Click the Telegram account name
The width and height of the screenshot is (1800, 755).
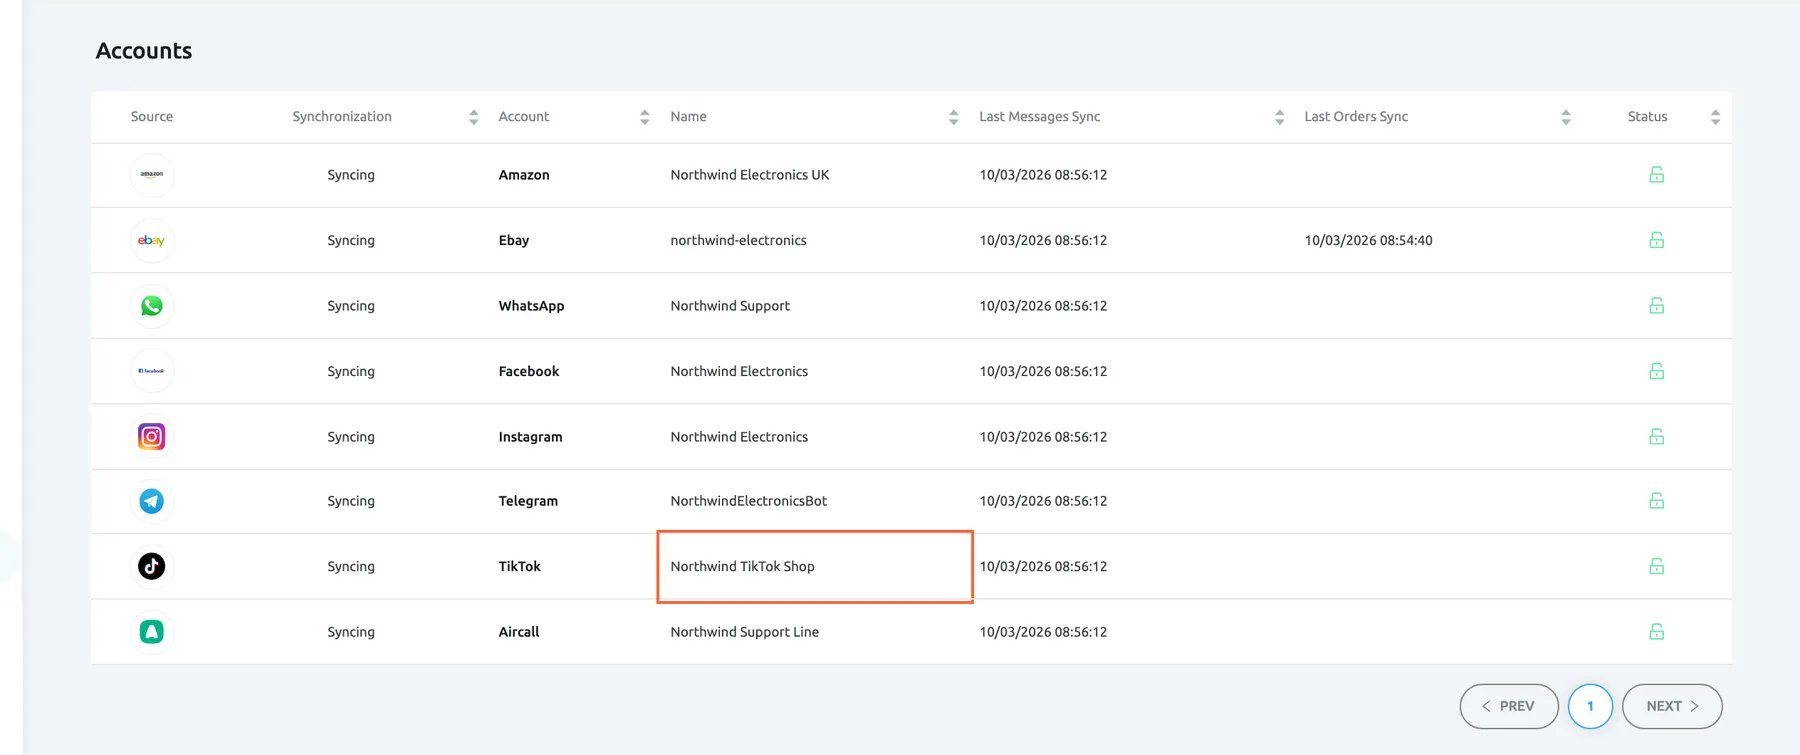point(528,501)
